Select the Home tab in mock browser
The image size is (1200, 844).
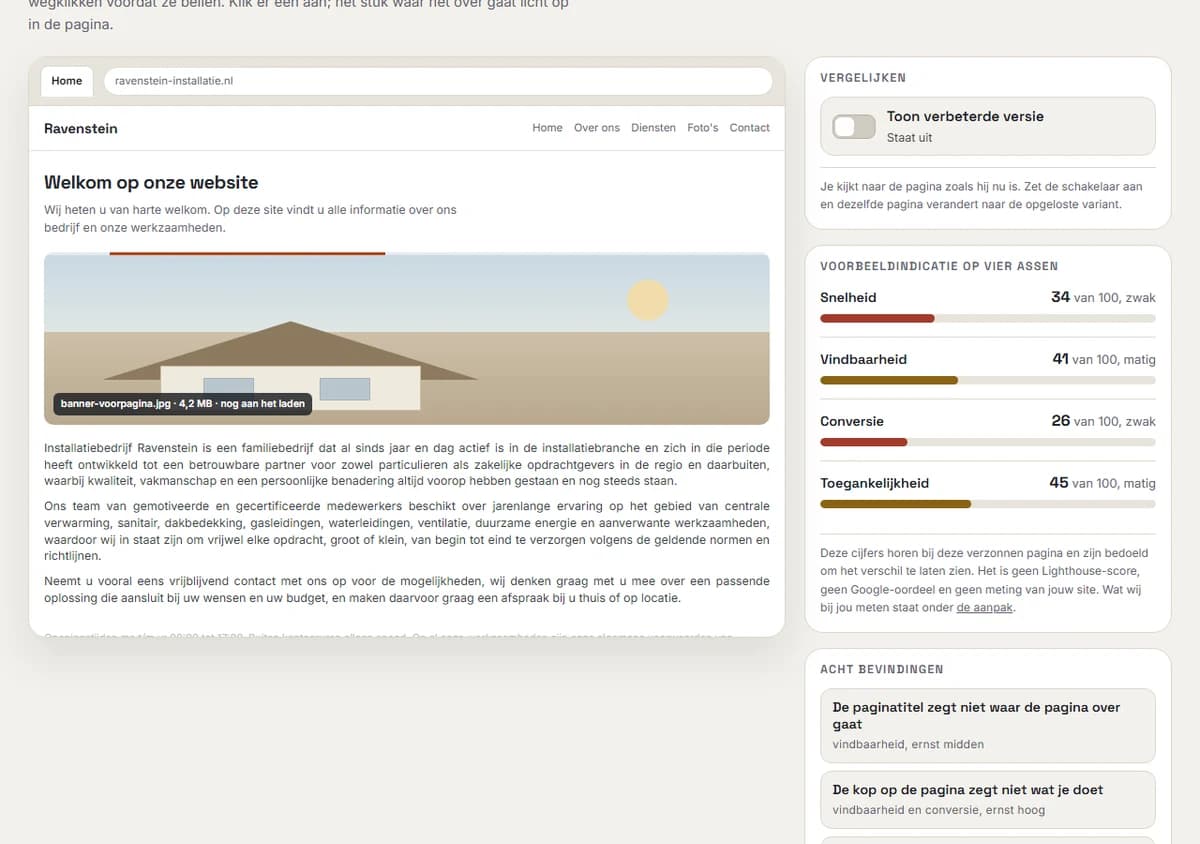67,81
